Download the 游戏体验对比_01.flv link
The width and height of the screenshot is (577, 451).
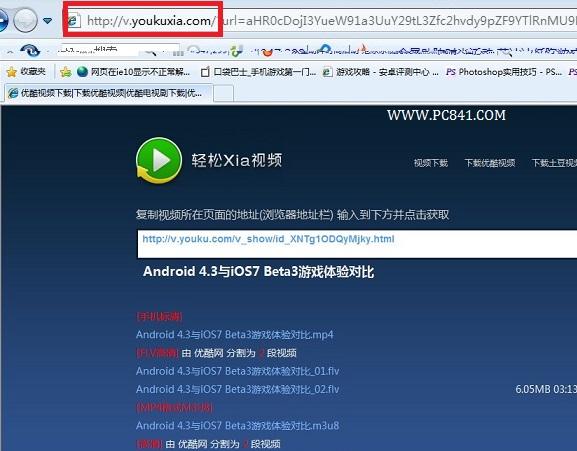238,371
